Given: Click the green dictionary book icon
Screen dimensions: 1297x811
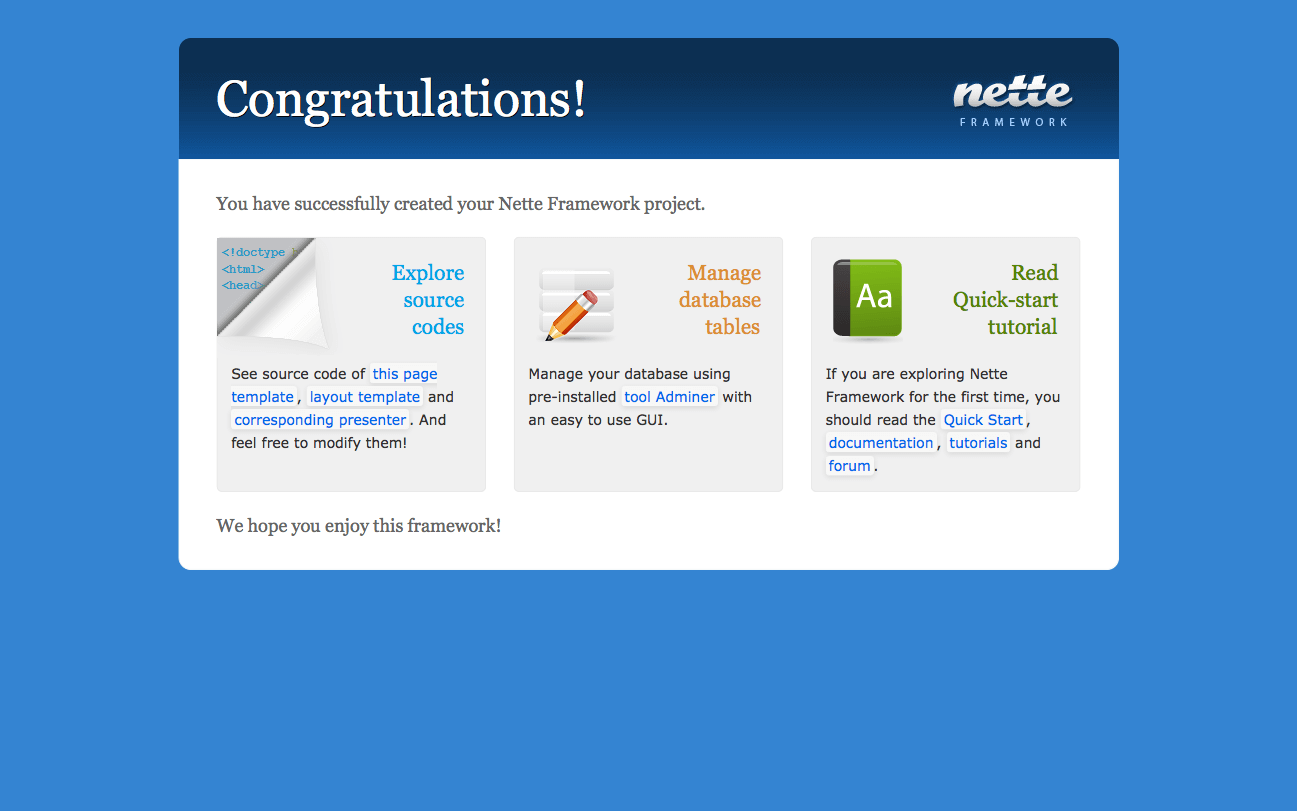Looking at the screenshot, I should click(868, 298).
